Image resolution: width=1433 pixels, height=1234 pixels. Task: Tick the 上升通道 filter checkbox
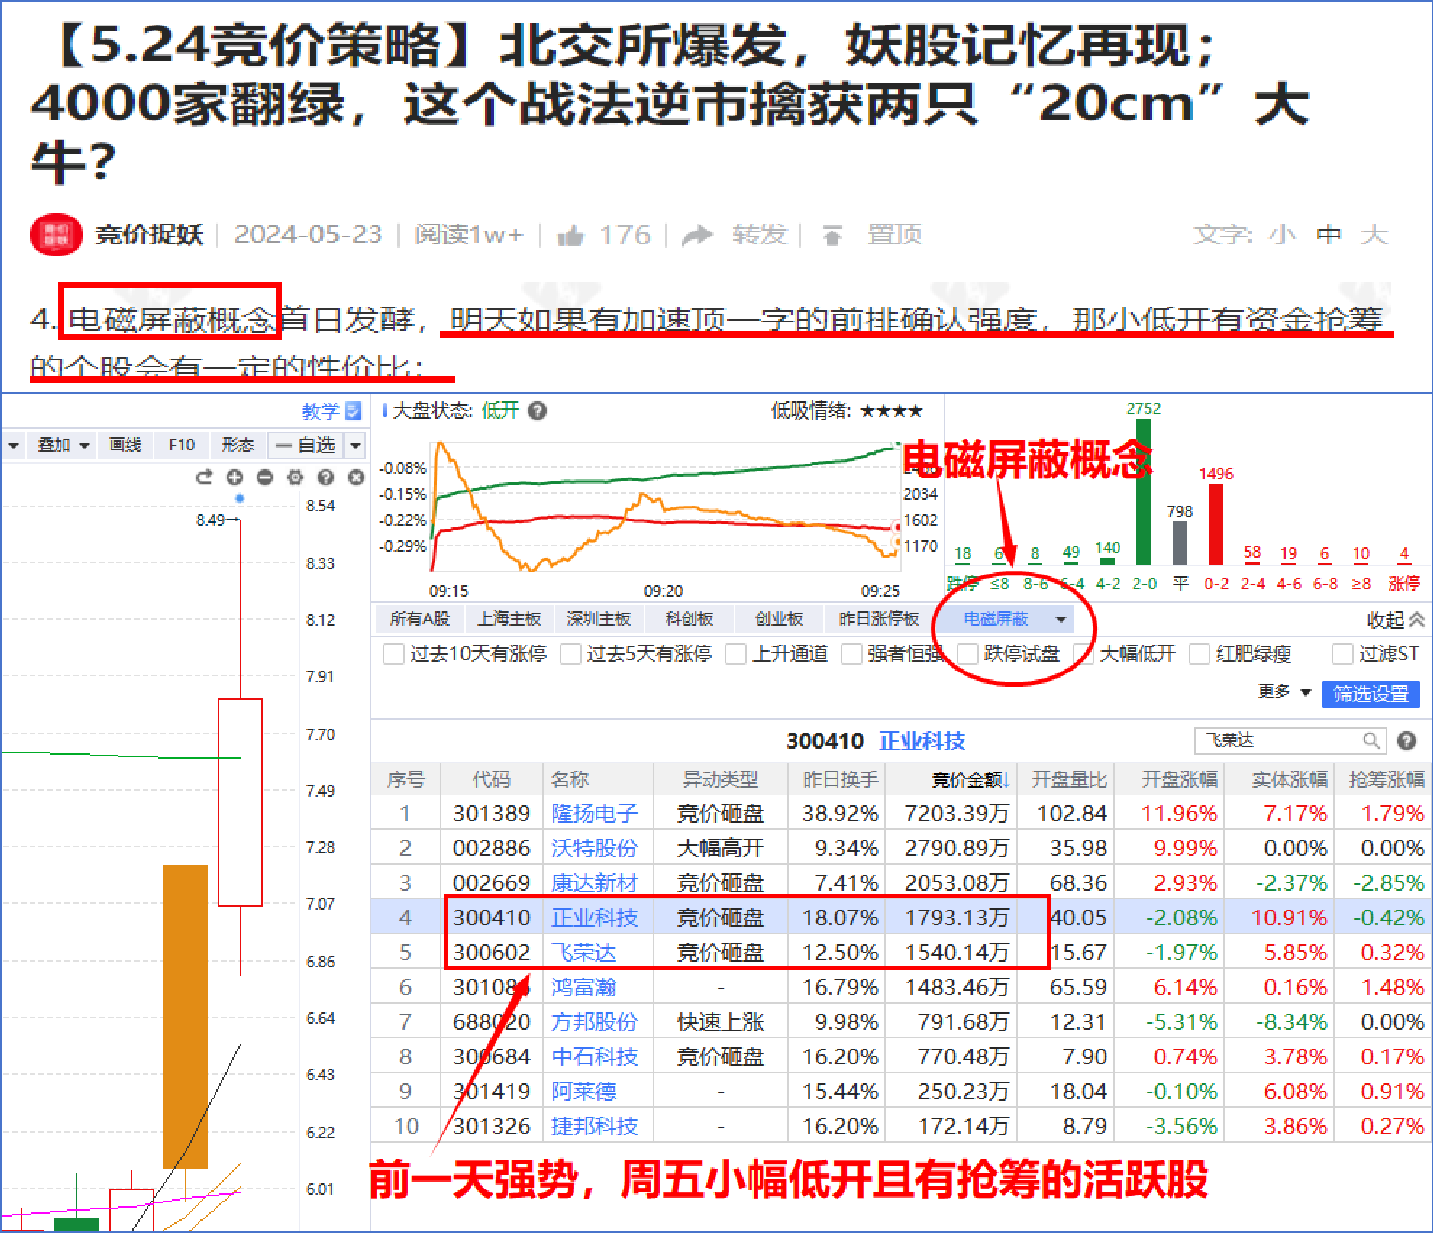tap(736, 654)
